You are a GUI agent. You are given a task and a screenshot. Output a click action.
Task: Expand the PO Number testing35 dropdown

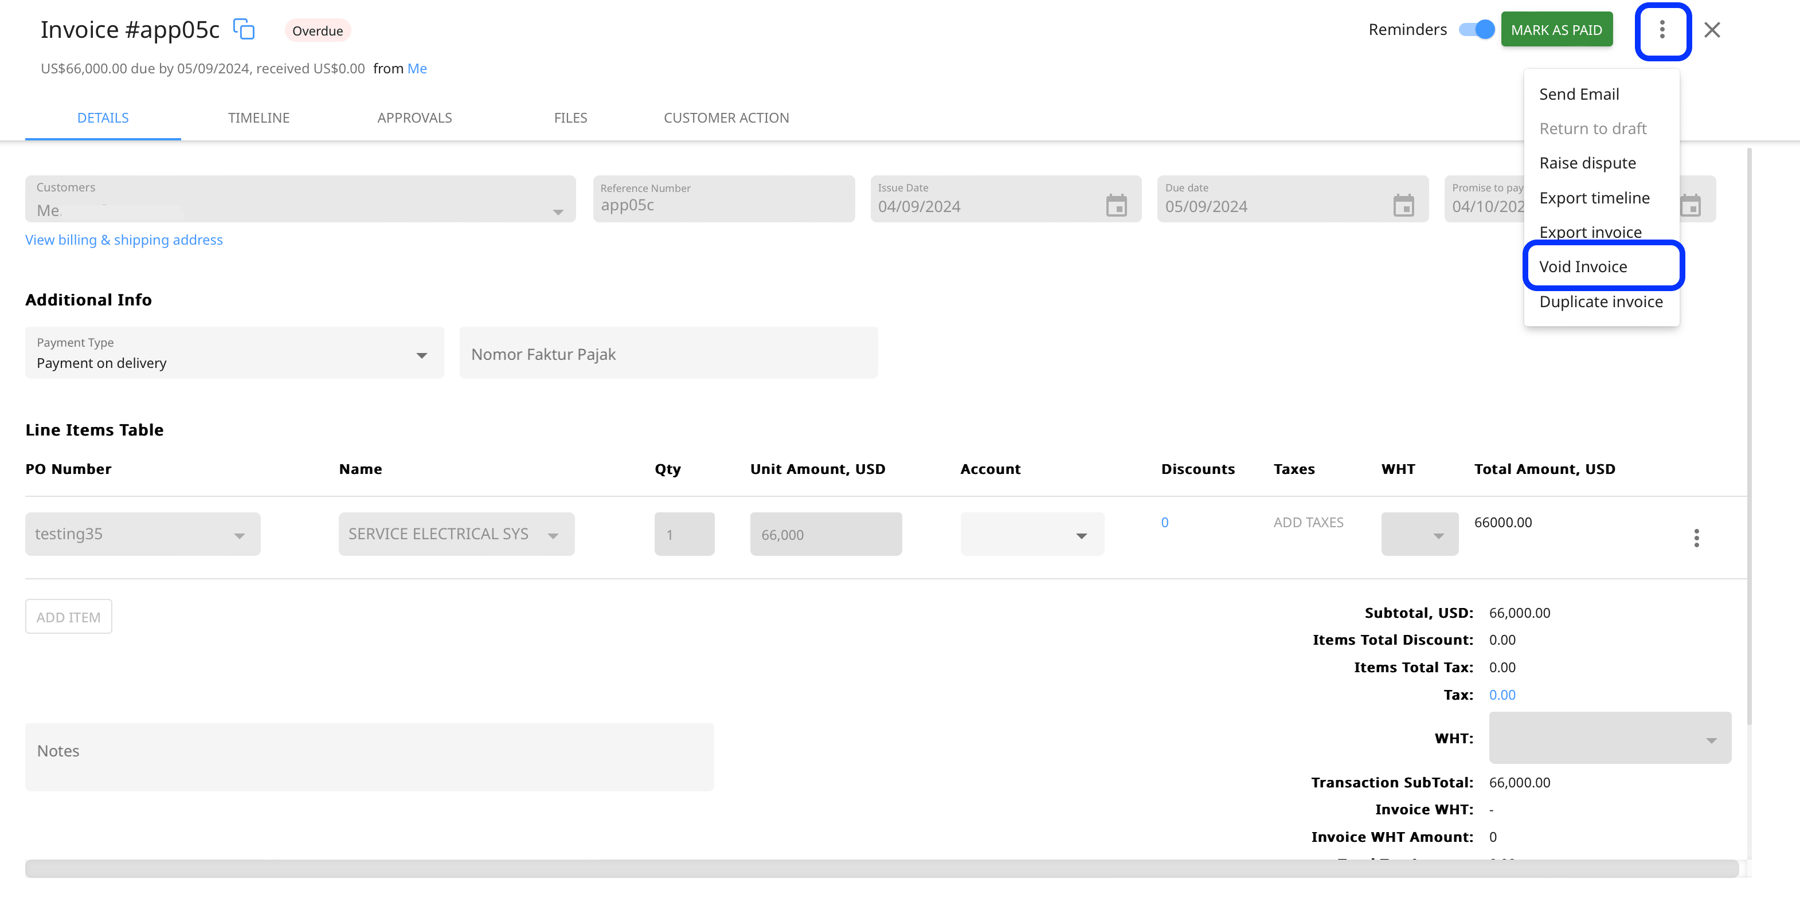[x=239, y=534]
